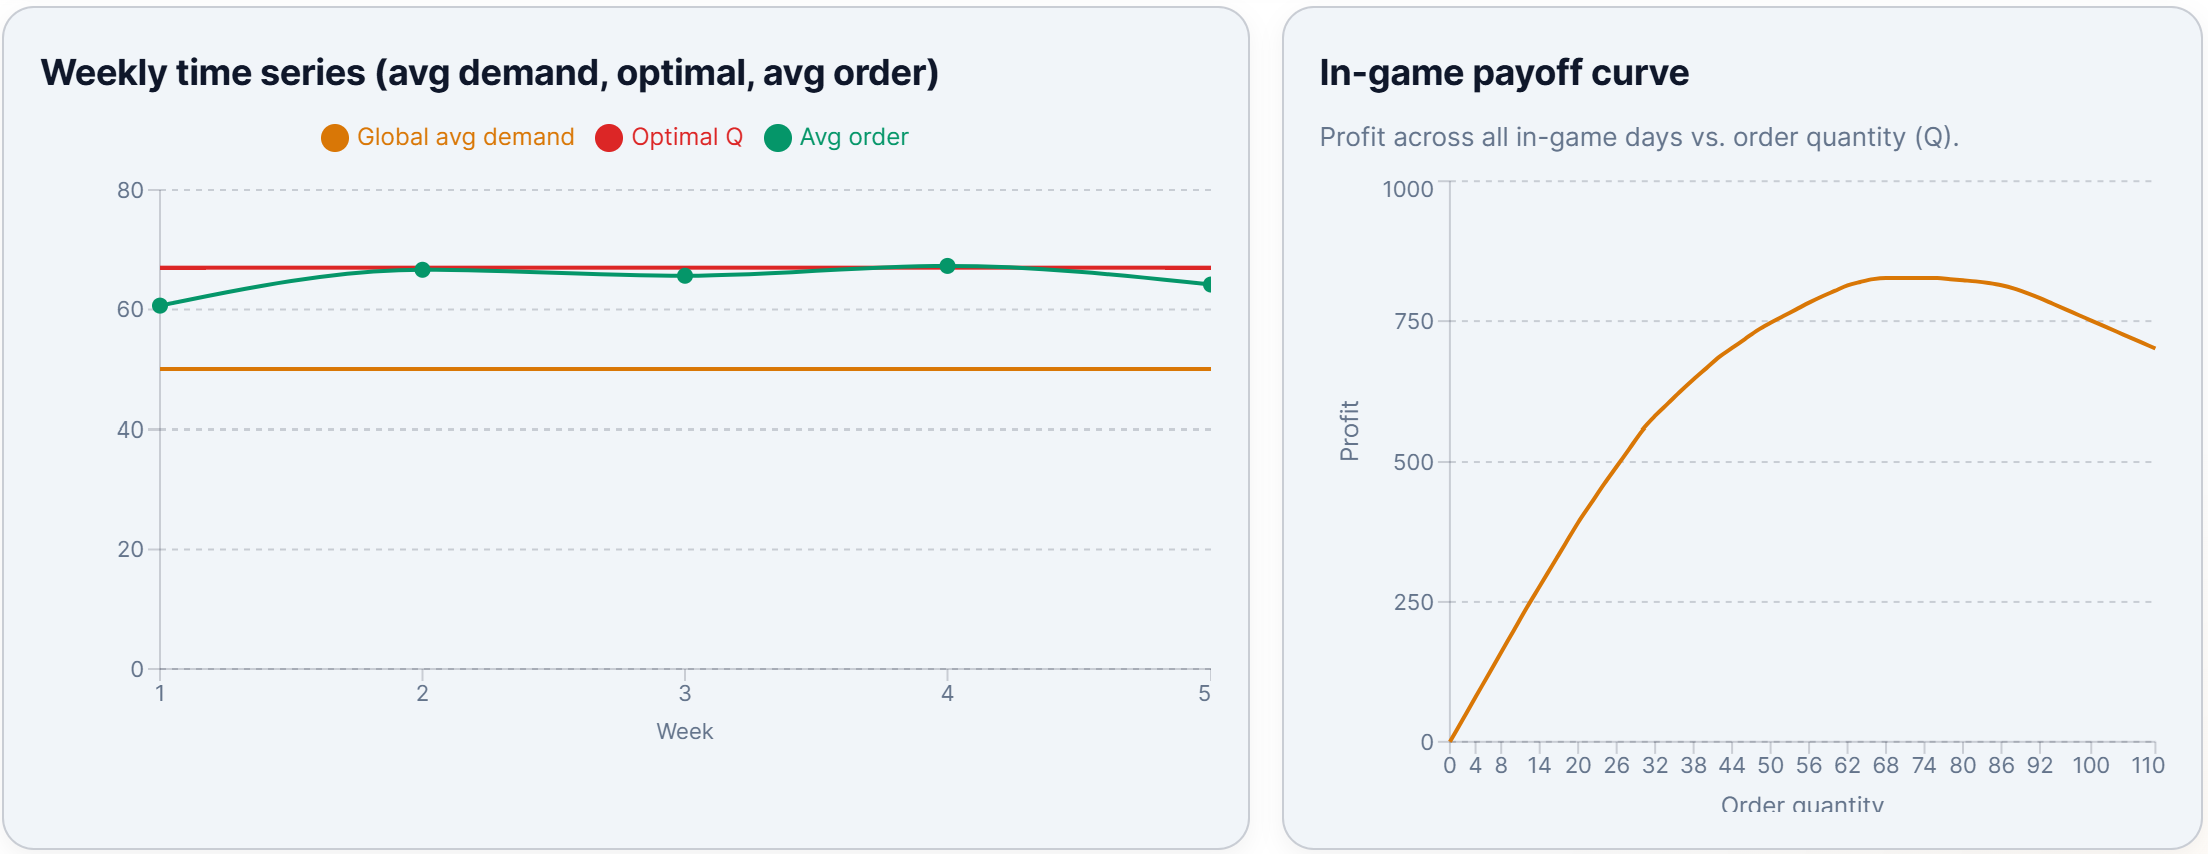Click the Profit y-axis label
The height and width of the screenshot is (854, 2208).
1349,431
